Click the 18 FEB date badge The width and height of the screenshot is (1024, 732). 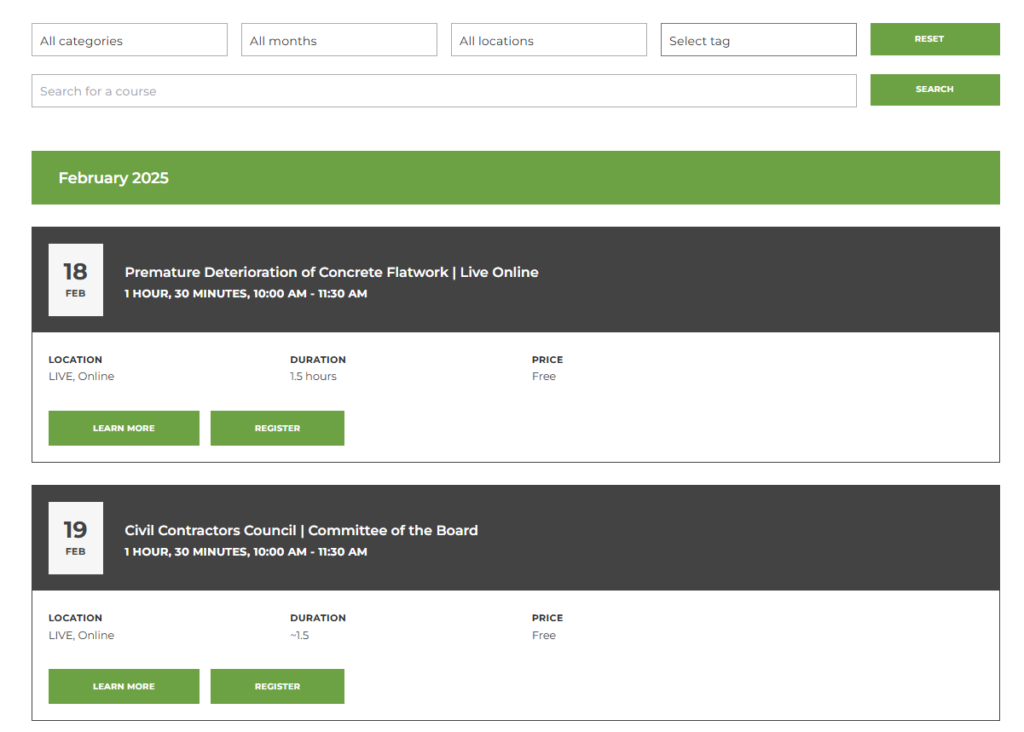click(x=76, y=280)
